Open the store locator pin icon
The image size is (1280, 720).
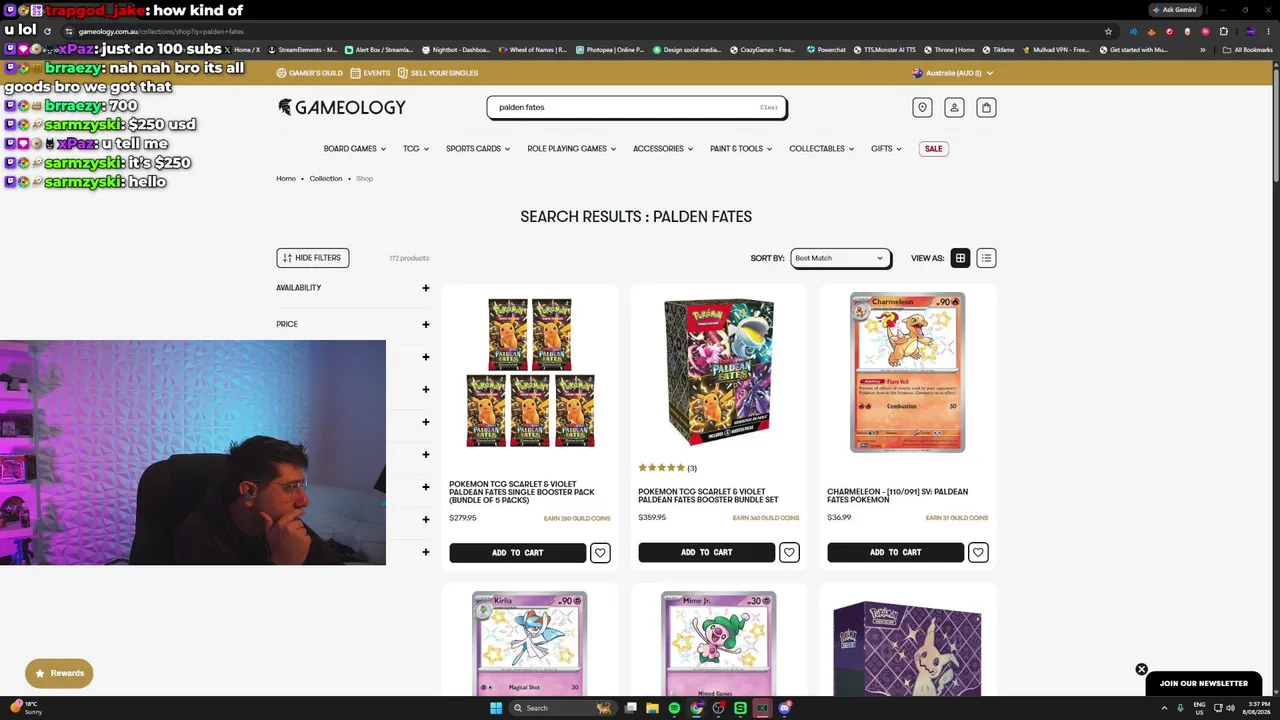coord(922,107)
